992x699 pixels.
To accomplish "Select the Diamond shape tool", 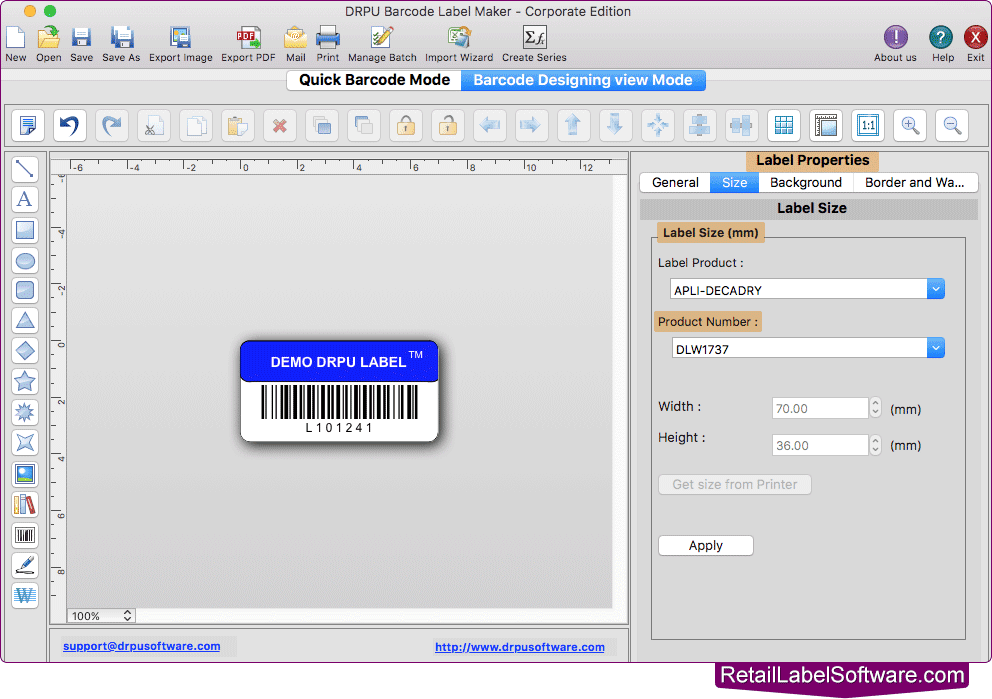I will [25, 351].
